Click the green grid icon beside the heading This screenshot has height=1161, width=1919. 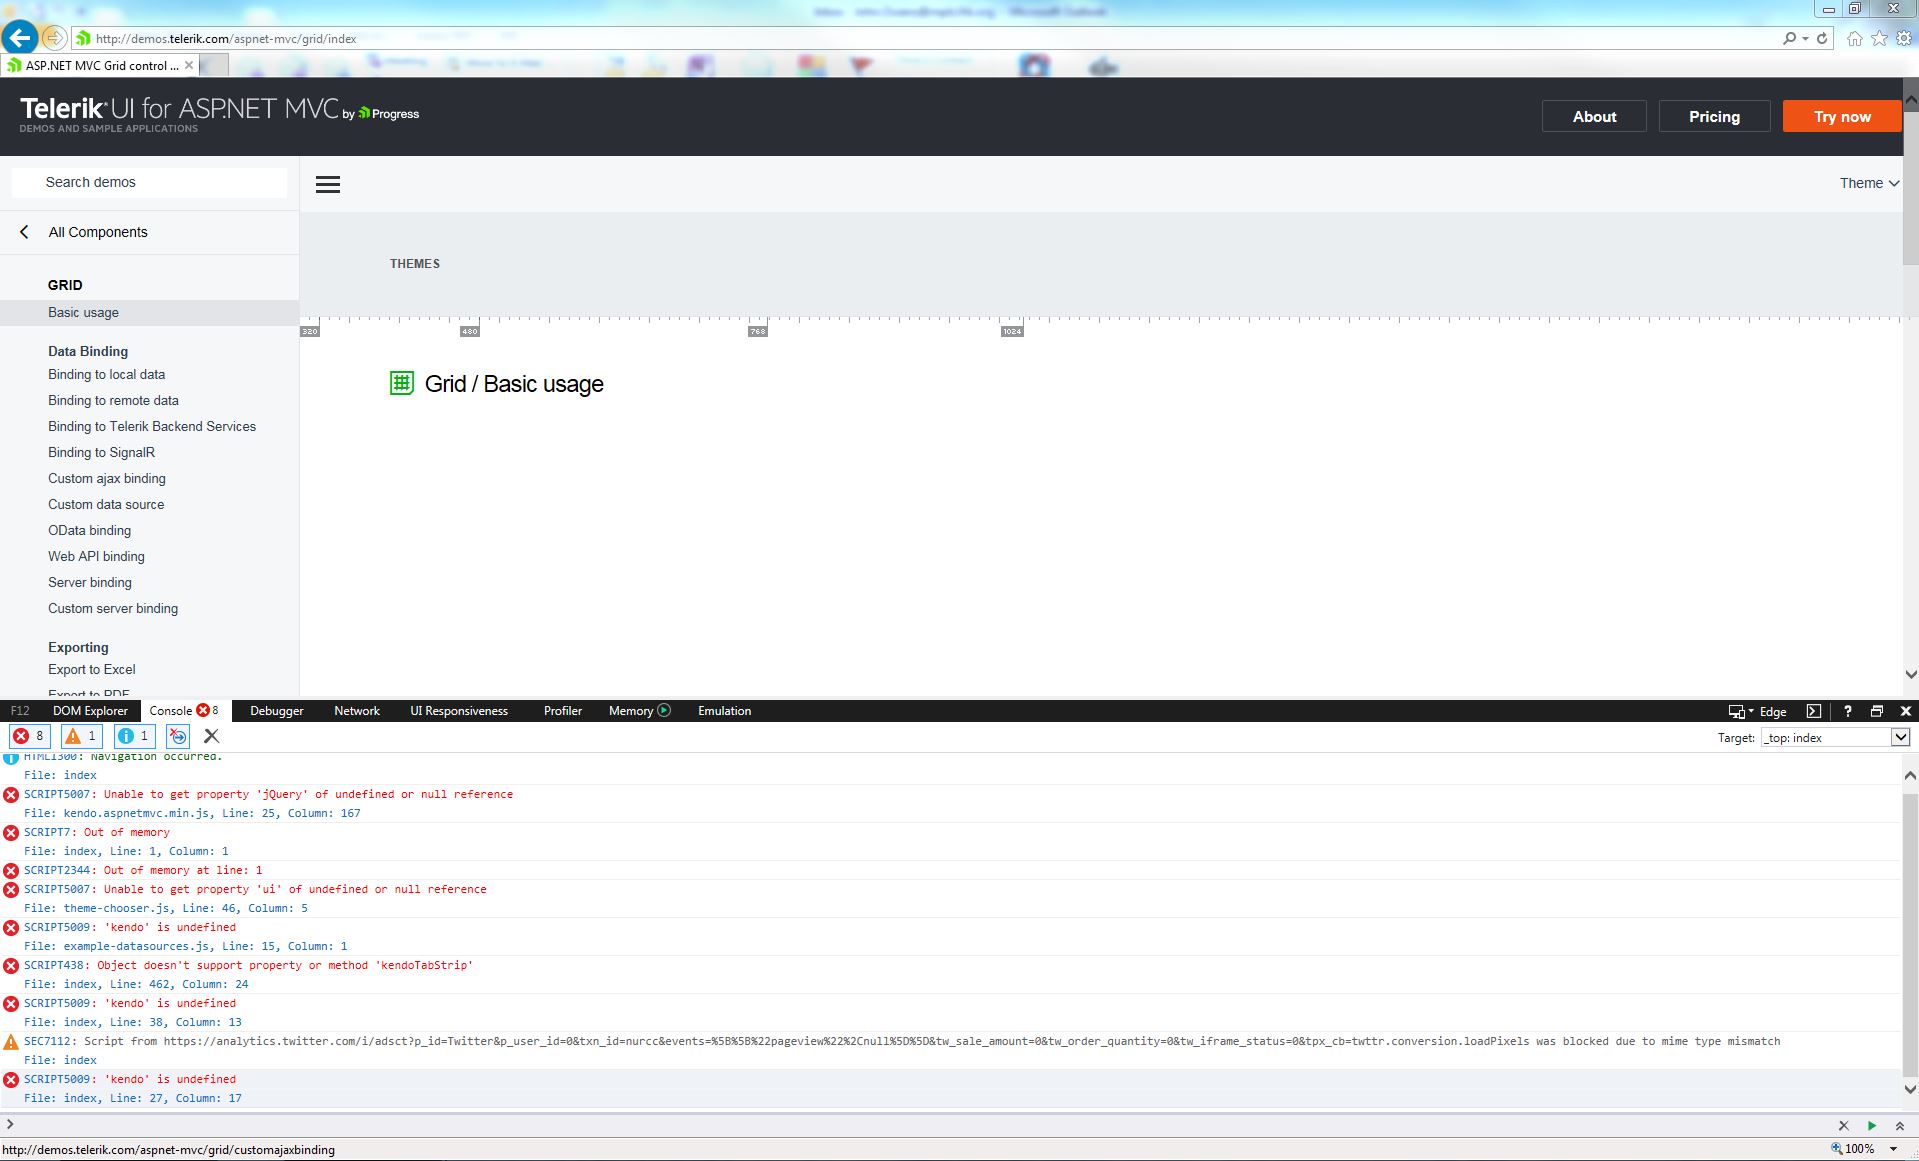pos(401,383)
